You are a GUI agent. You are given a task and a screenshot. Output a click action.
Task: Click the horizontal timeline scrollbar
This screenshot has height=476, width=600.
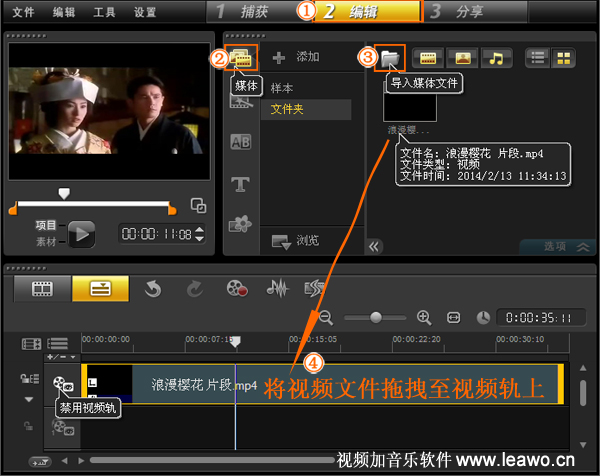click(x=212, y=460)
